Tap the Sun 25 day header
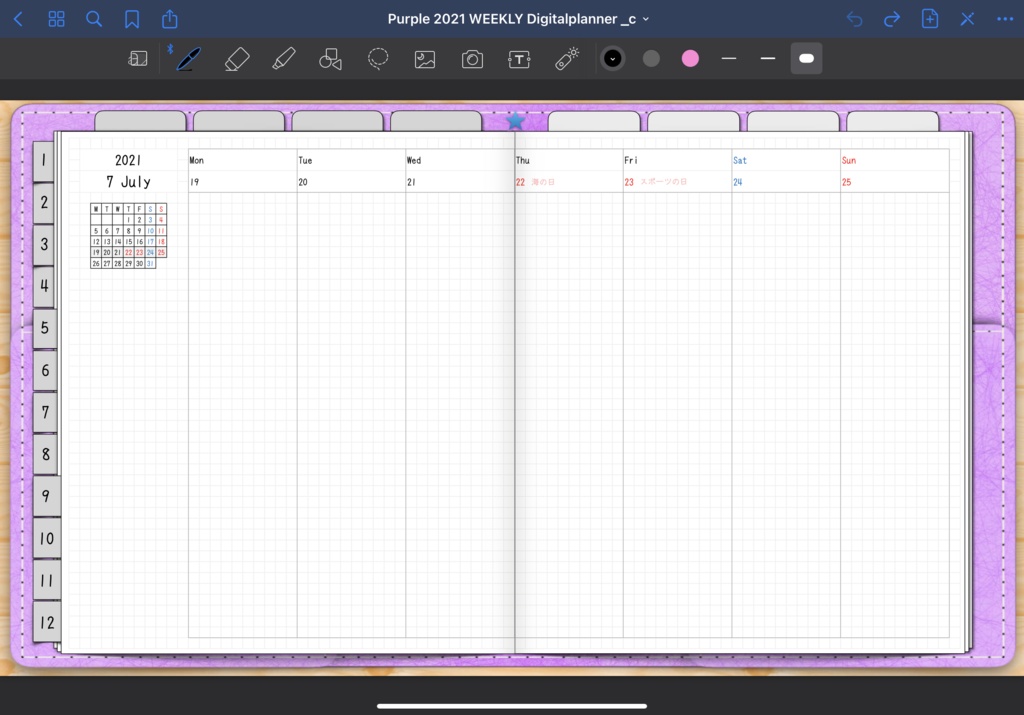 [895, 171]
